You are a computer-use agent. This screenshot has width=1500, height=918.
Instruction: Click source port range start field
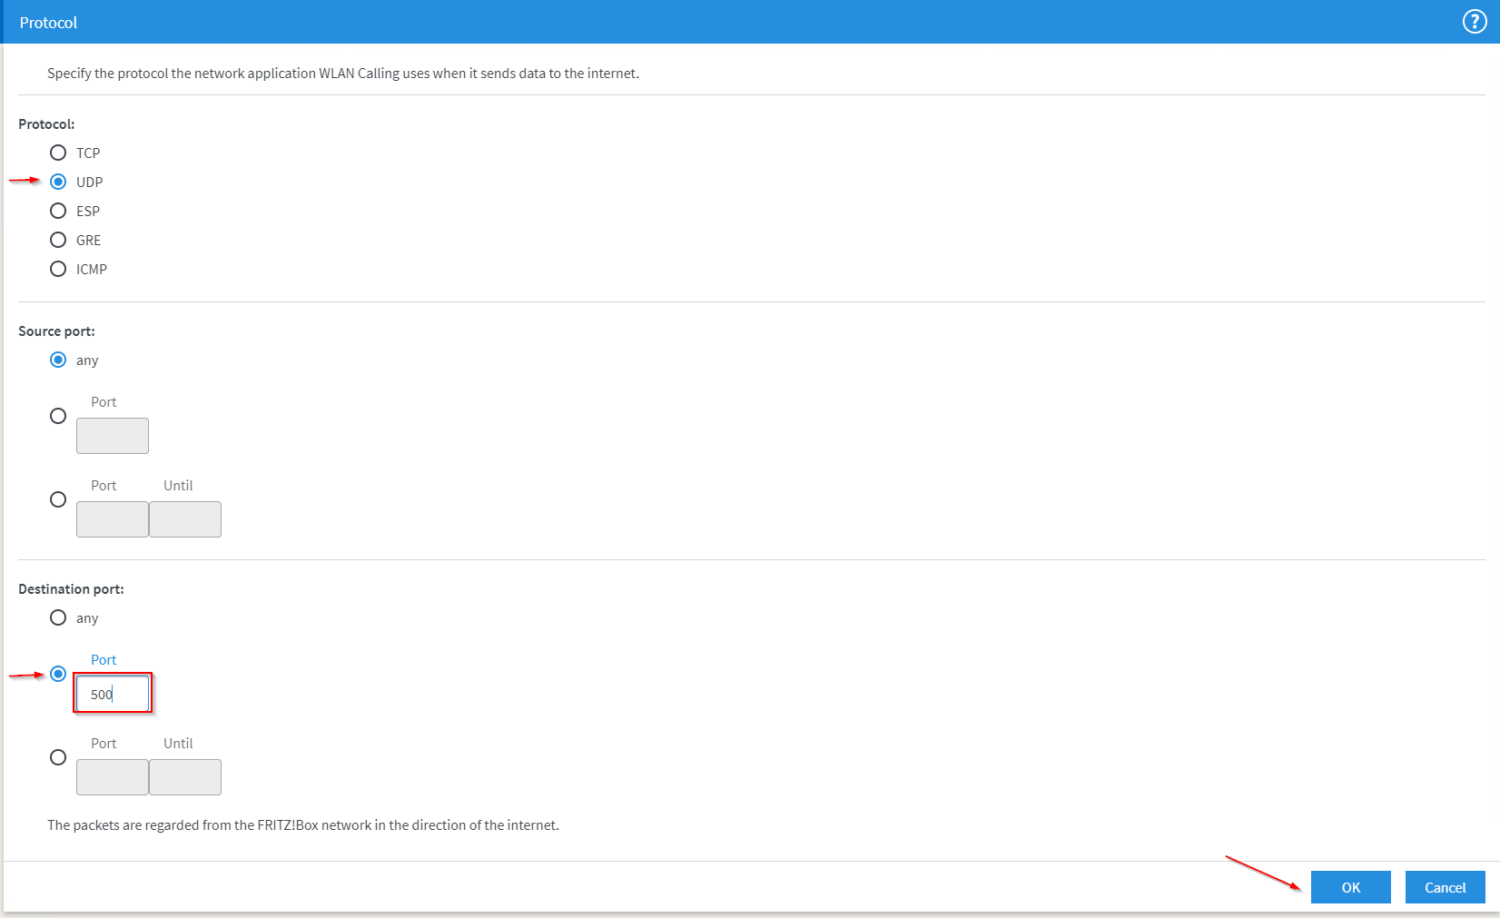(x=112, y=520)
